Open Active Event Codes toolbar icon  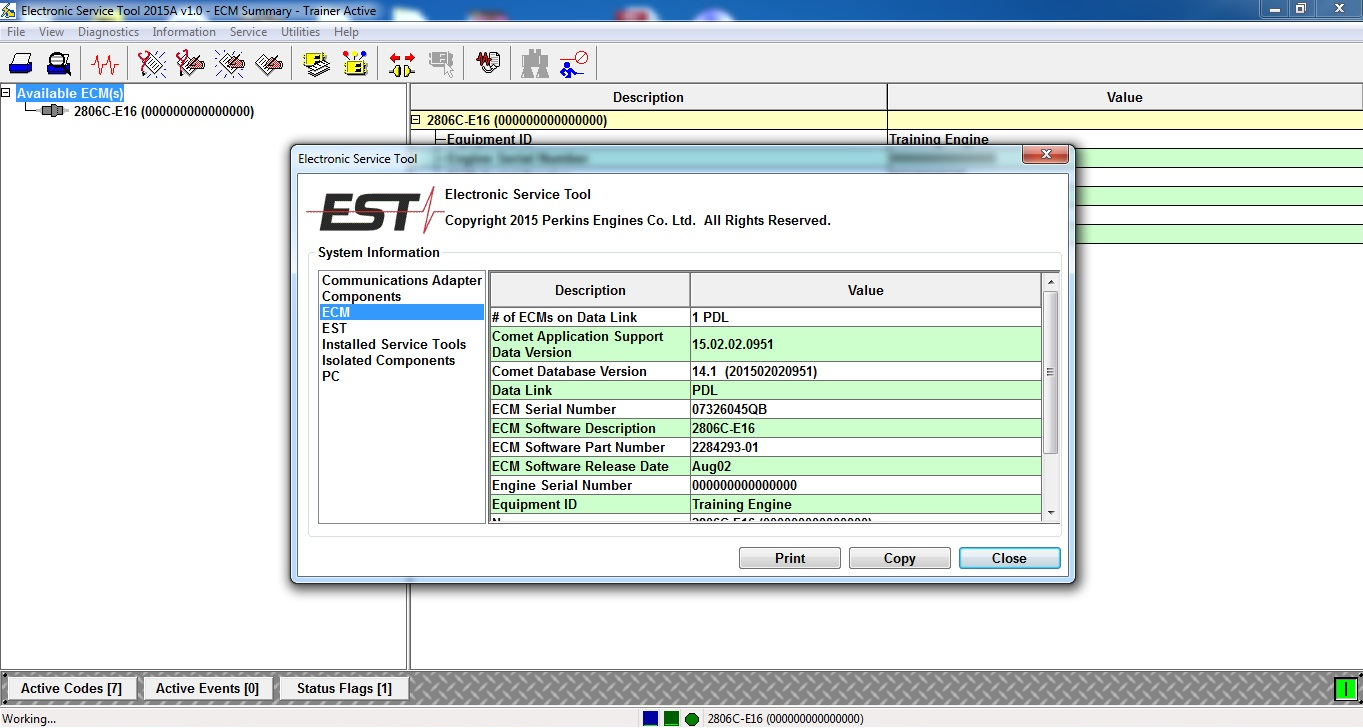click(x=229, y=64)
